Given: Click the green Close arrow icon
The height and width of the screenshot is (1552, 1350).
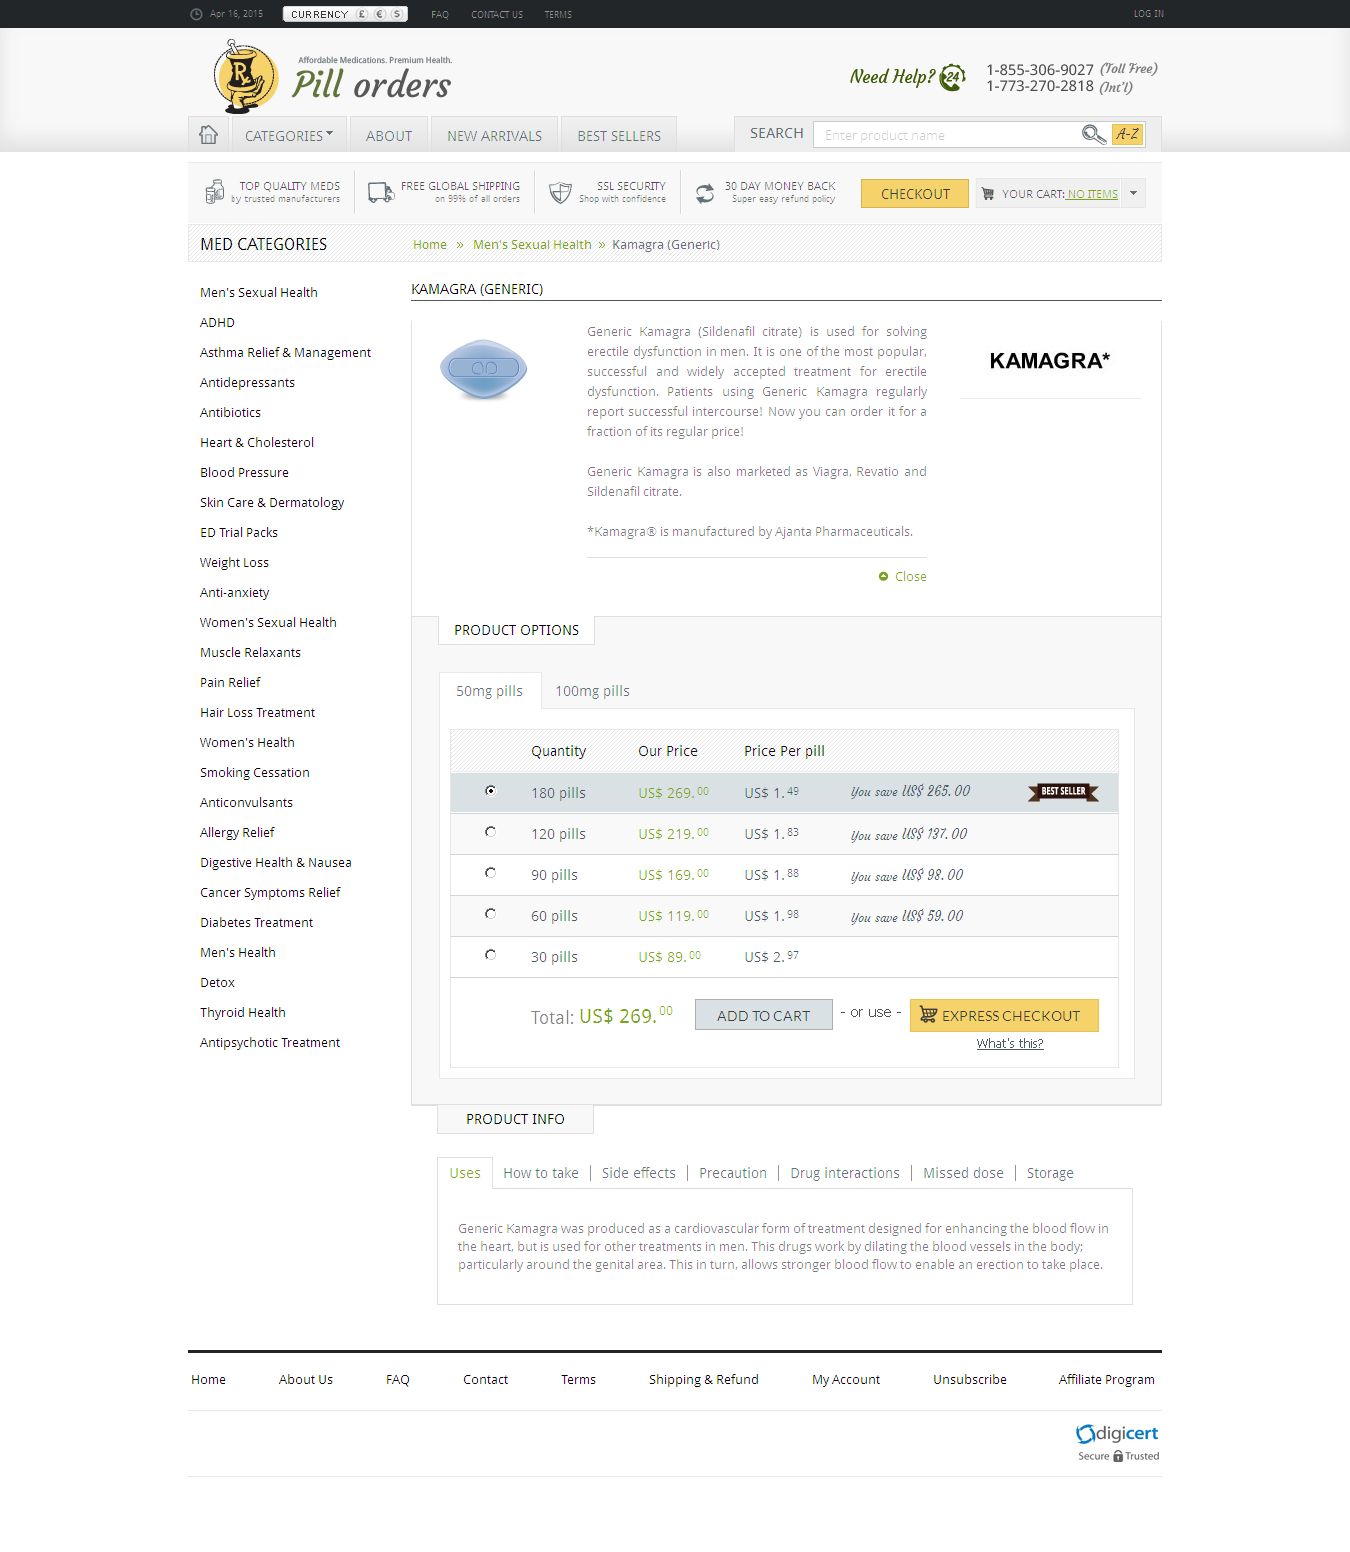Looking at the screenshot, I should (883, 576).
